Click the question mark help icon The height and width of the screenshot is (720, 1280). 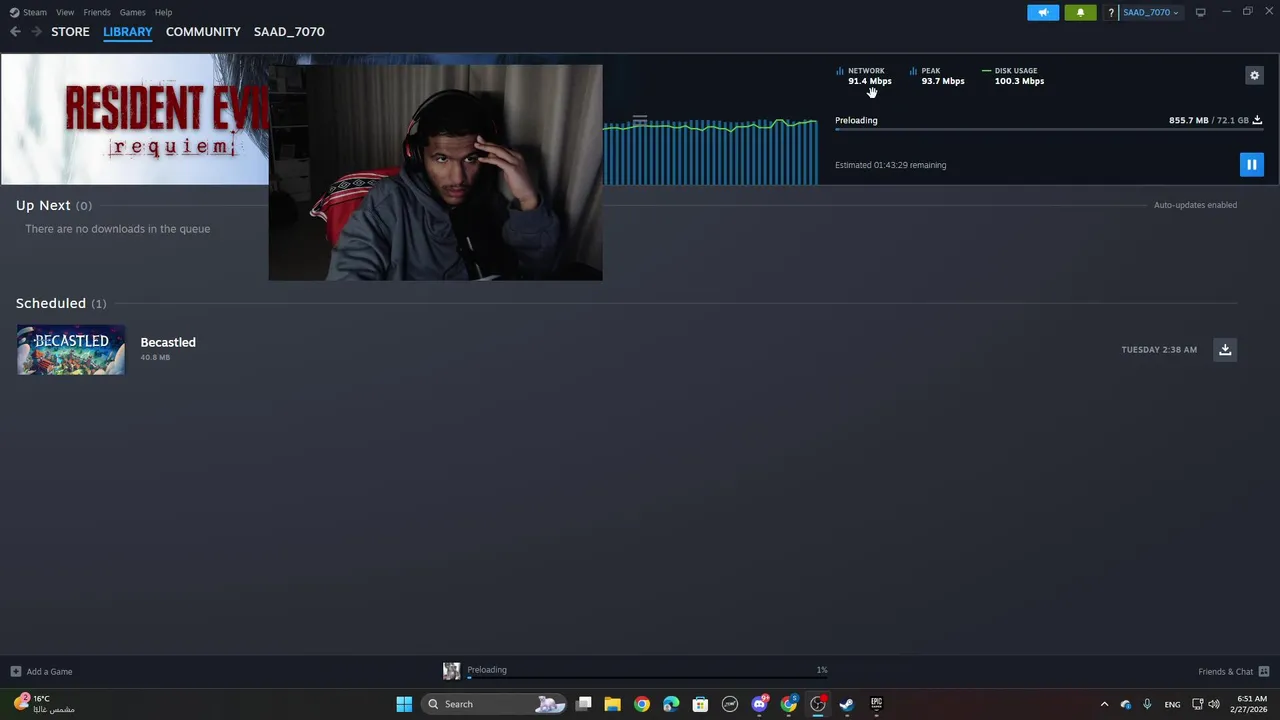point(1110,12)
